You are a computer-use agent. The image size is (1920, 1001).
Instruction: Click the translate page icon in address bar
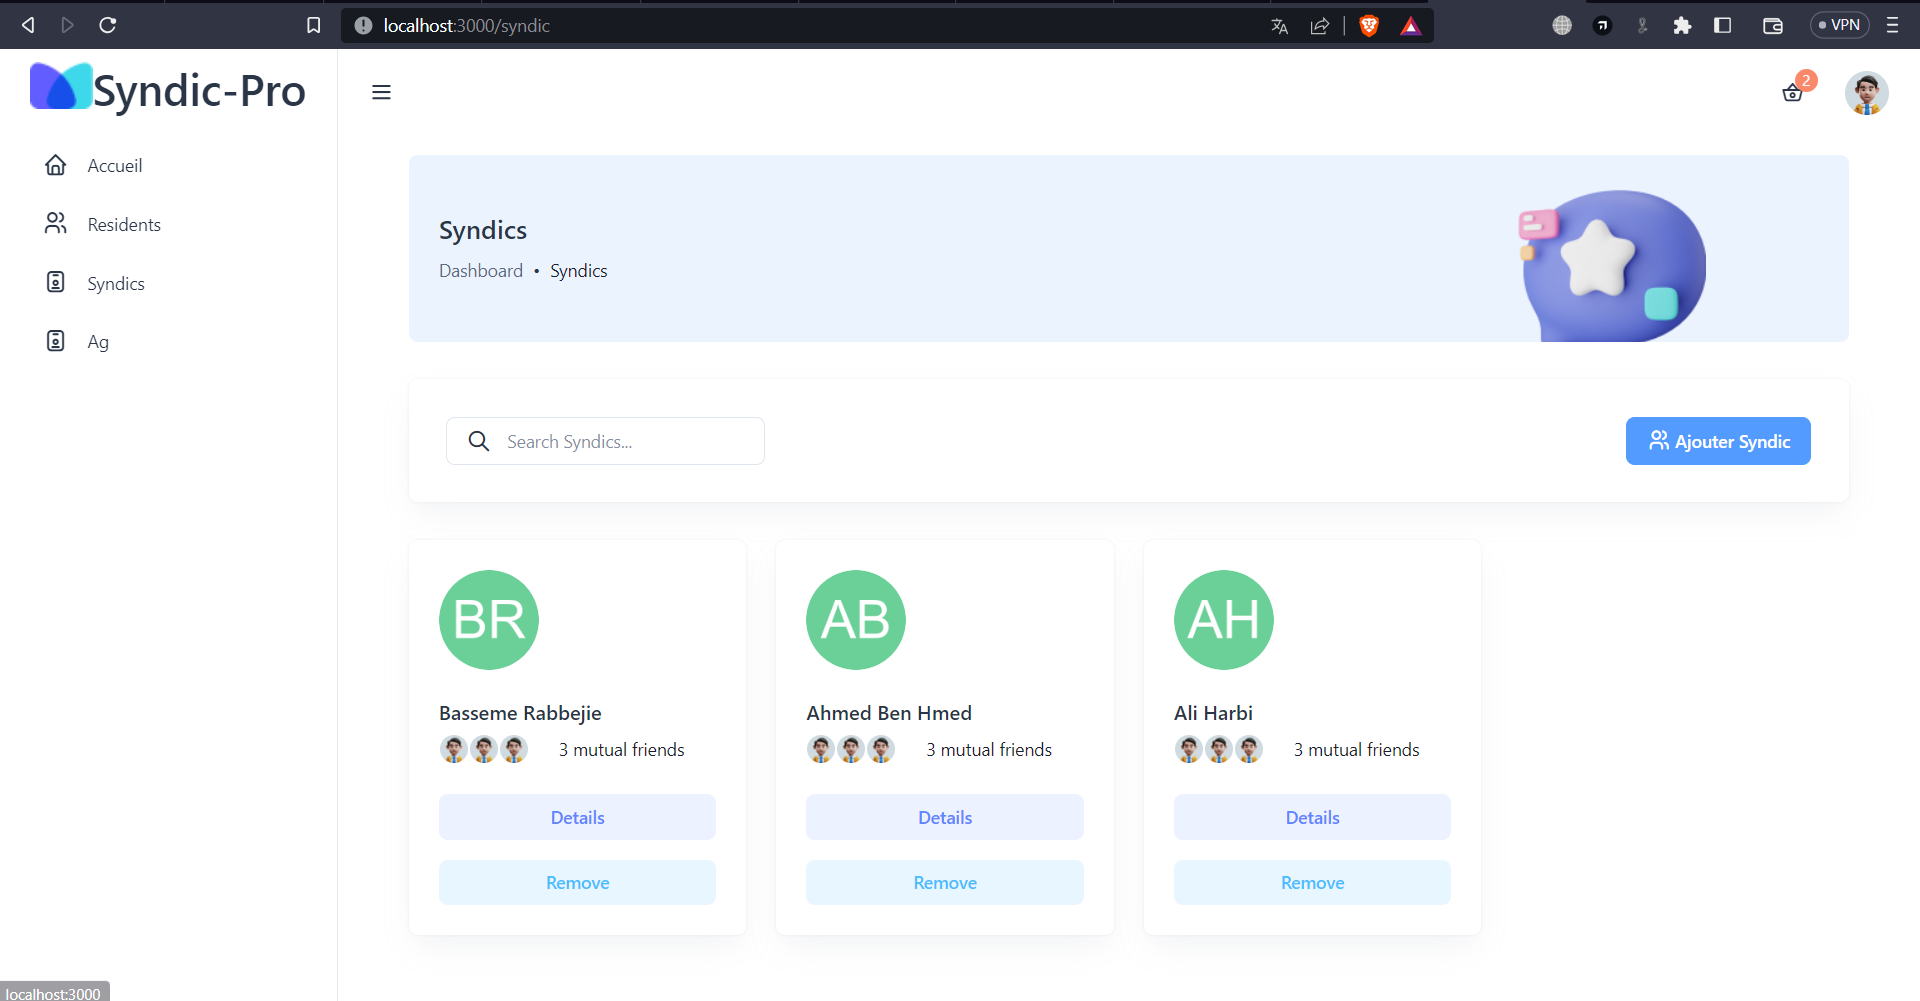tap(1279, 26)
